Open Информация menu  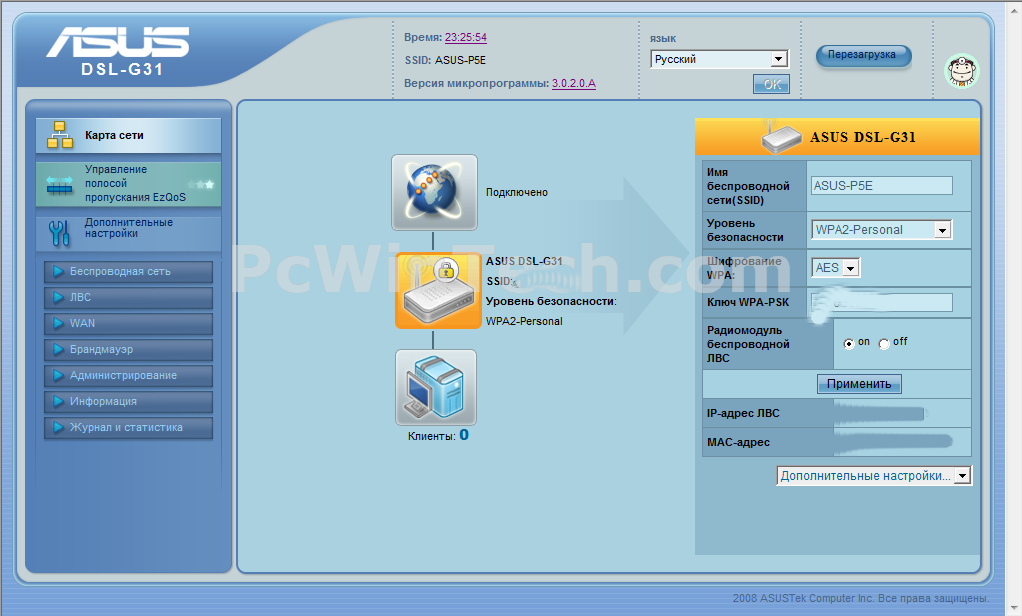coord(128,402)
